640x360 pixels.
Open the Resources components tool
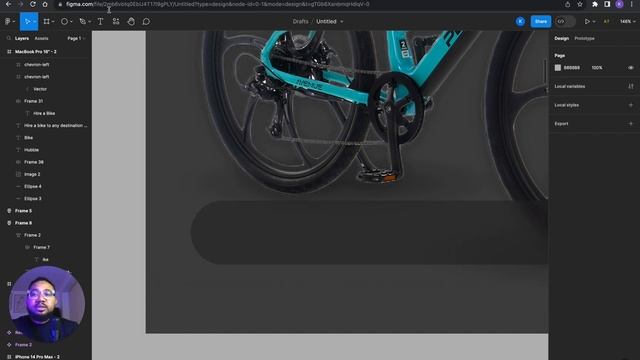point(116,22)
